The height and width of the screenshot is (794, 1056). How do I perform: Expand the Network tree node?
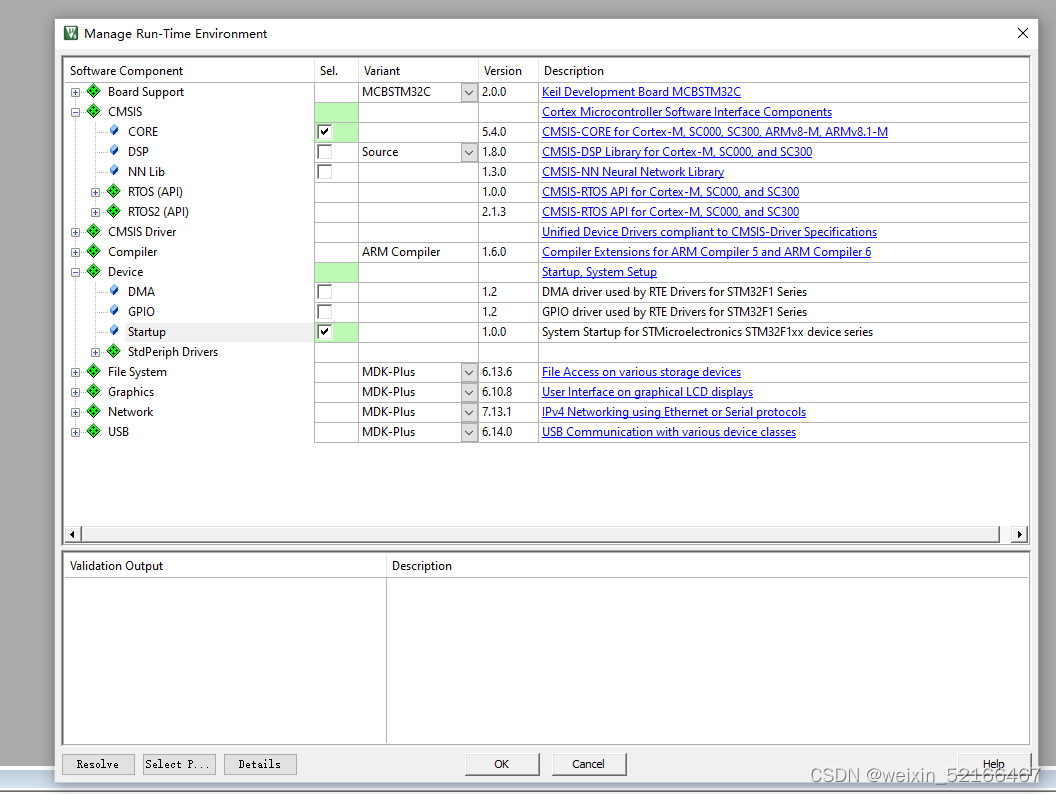[75, 413]
